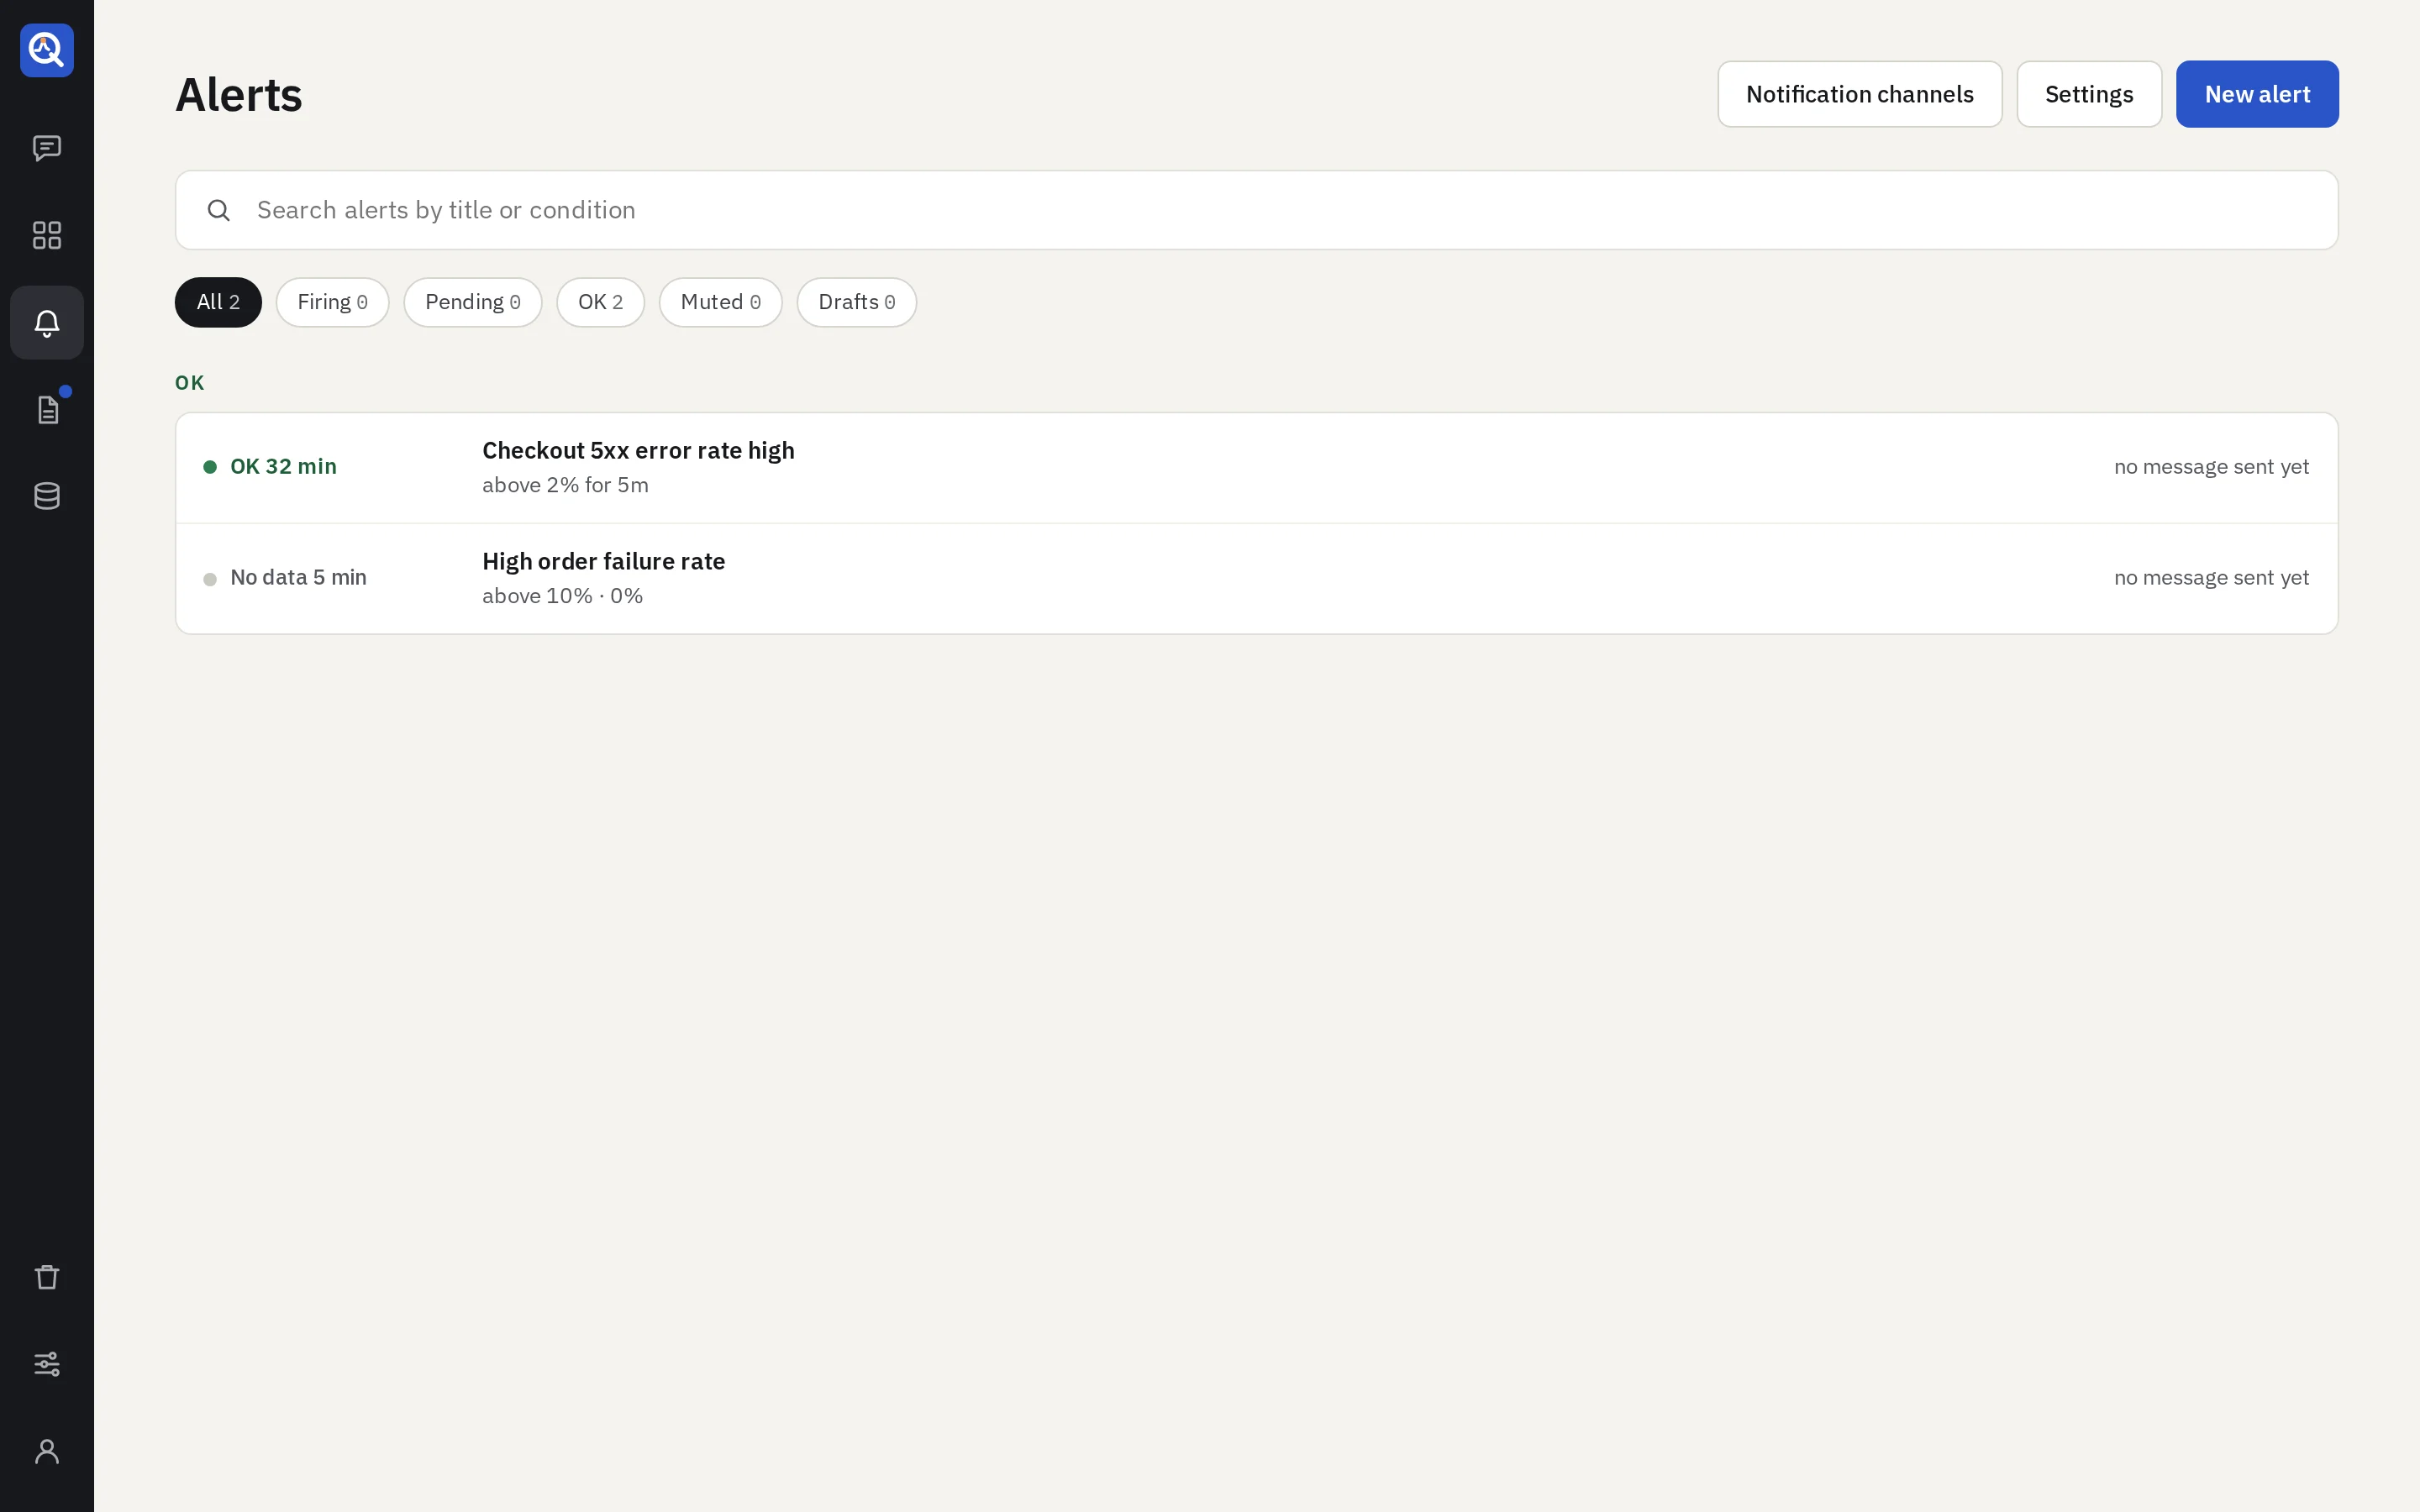Open the trash bin icon
Viewport: 2420px width, 1512px height.
click(x=47, y=1277)
